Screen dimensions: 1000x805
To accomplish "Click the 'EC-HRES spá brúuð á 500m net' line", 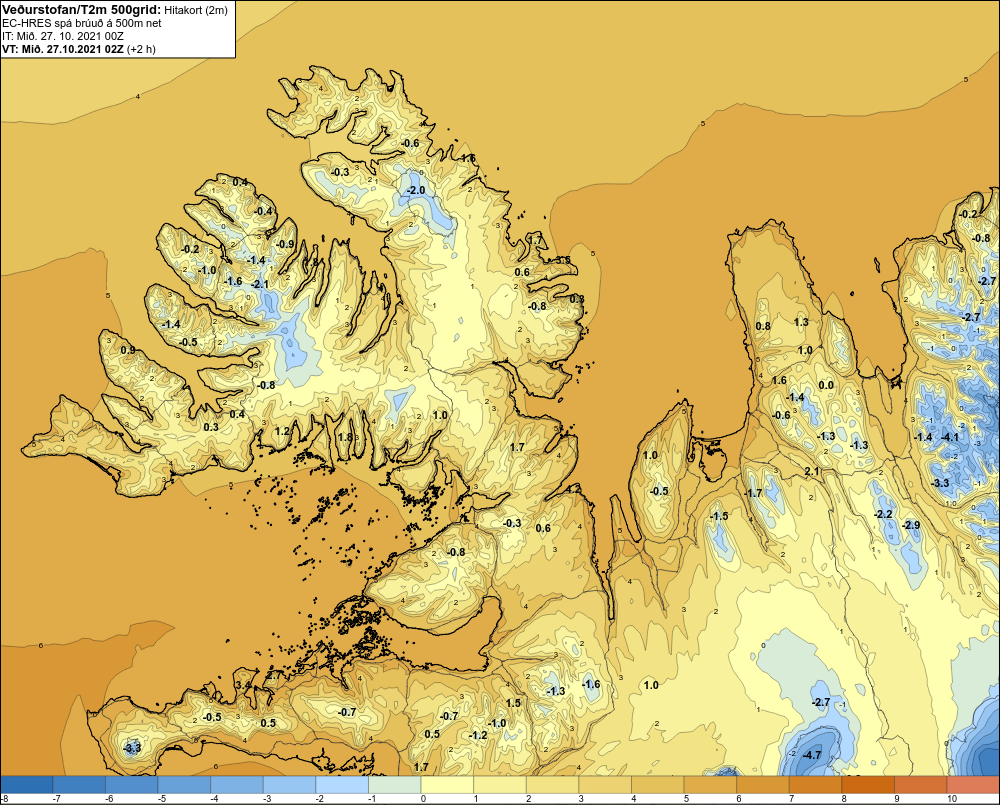I will coord(82,24).
